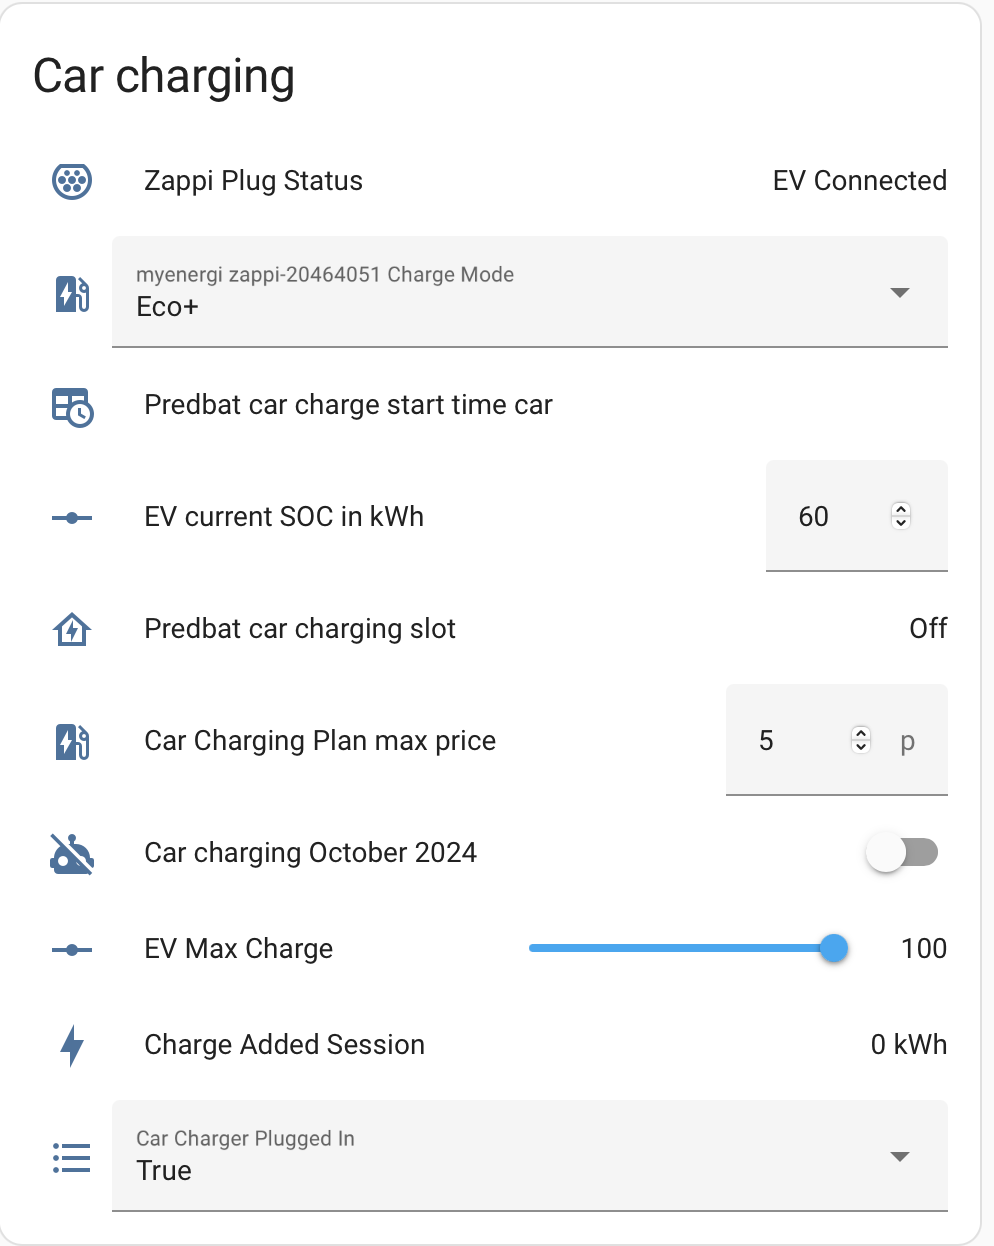Click the EV Max Charge slider handle
This screenshot has height=1246, width=994.
coord(833,948)
